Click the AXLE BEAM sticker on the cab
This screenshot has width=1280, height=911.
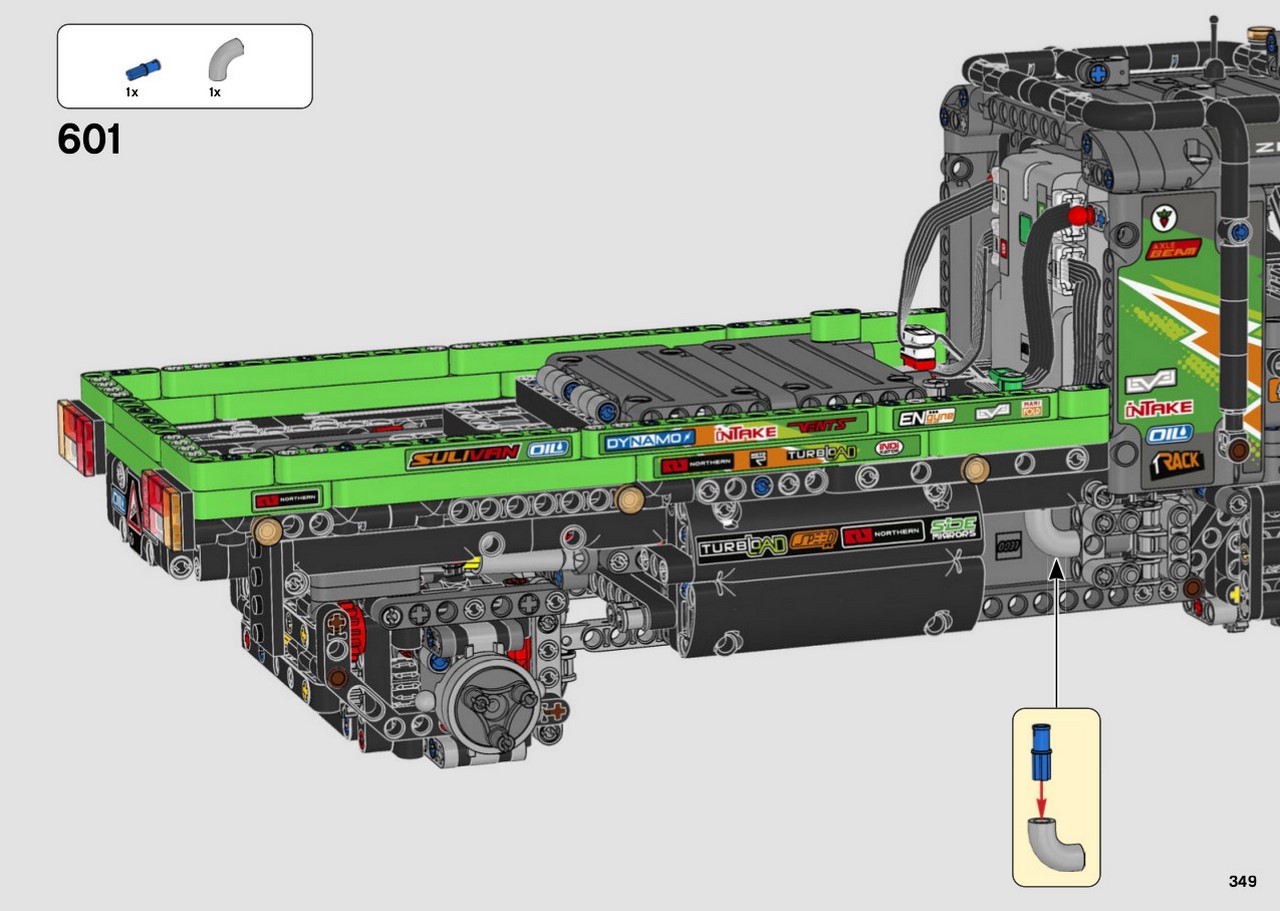[x=1173, y=249]
